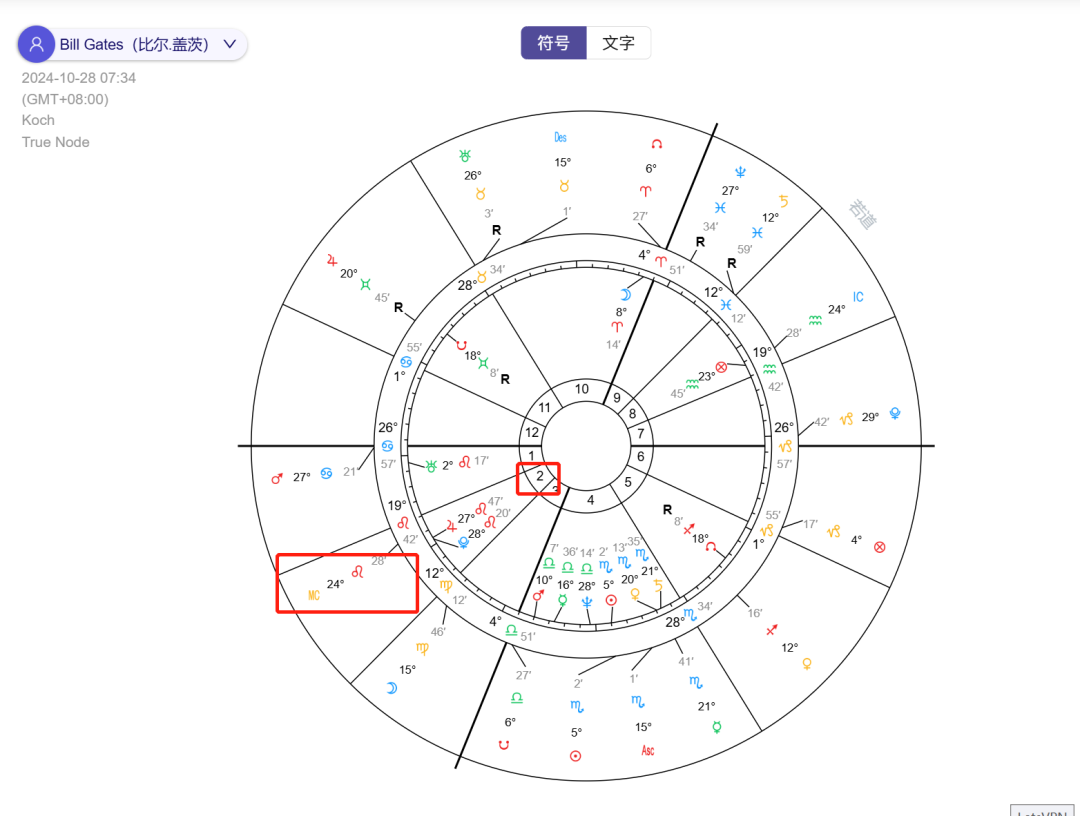Click the Venus glyph near 20 degrees Scorpio
This screenshot has width=1080, height=816.
(x=636, y=595)
